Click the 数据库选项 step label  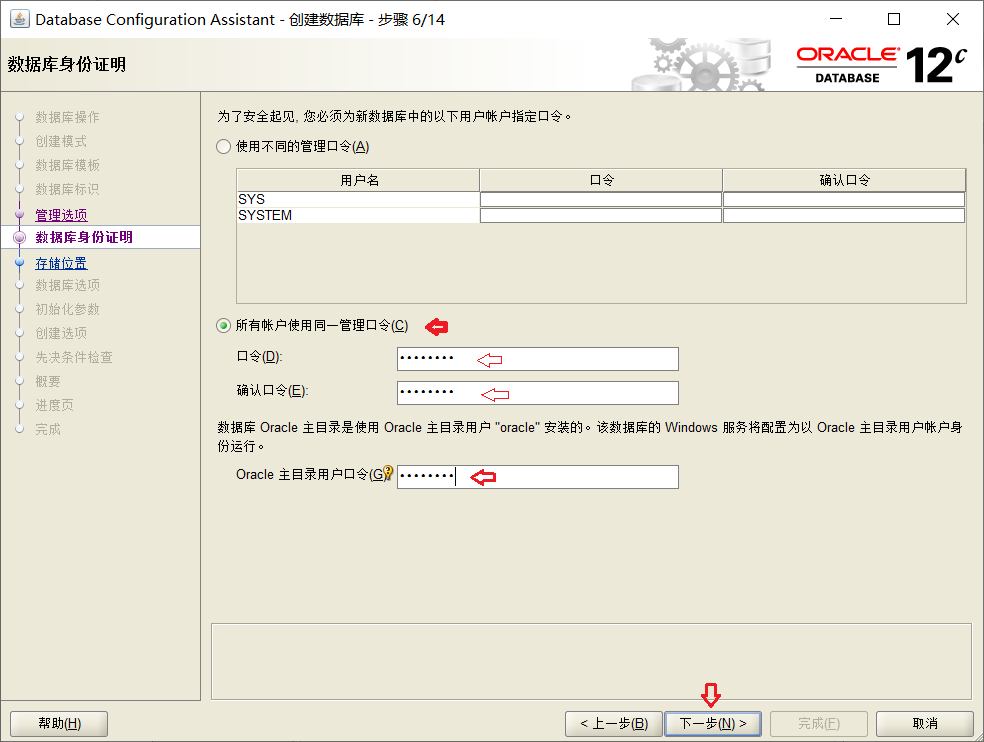pyautogui.click(x=67, y=285)
